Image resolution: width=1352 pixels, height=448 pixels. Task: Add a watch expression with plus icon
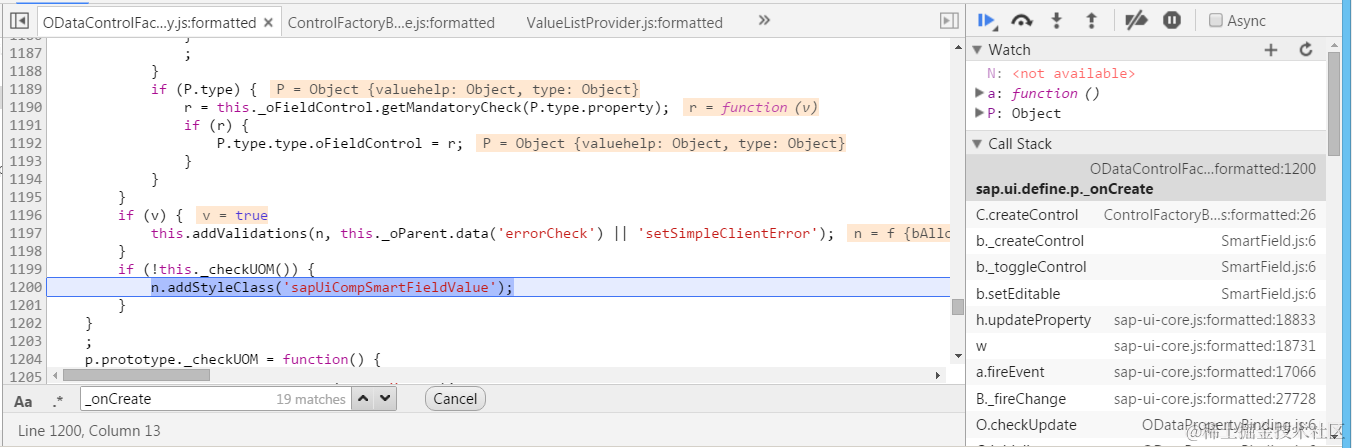click(1271, 49)
